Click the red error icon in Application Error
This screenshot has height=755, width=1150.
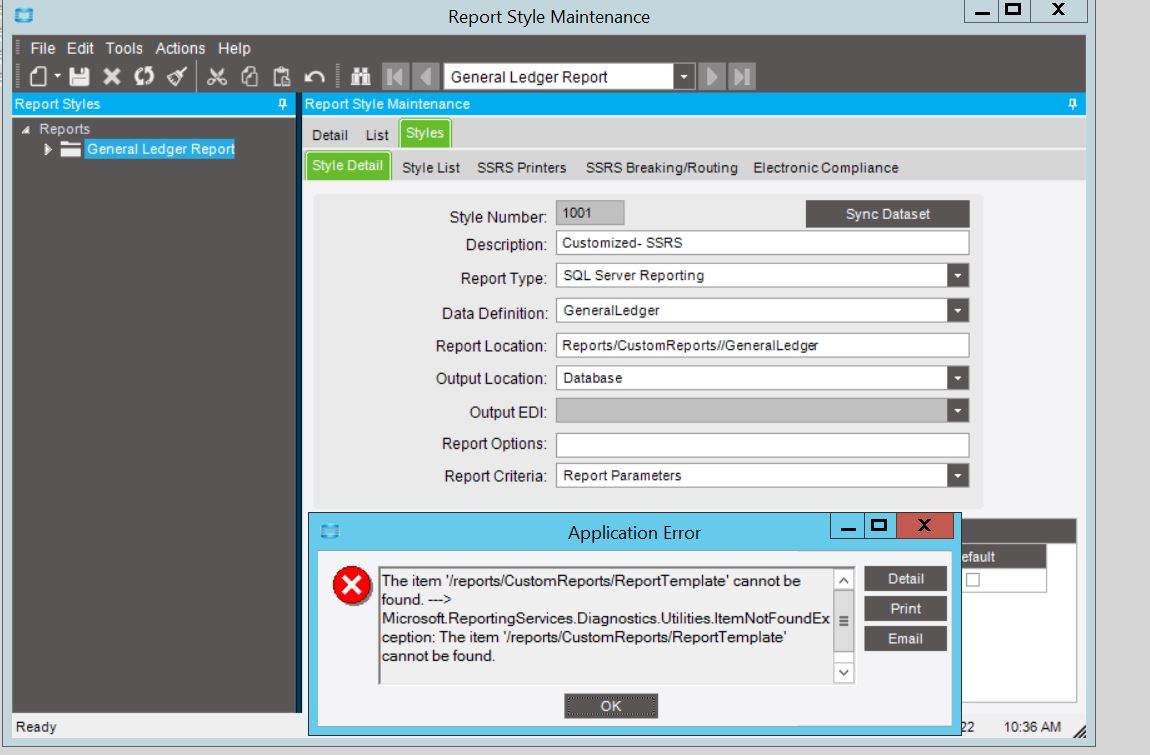coord(352,586)
